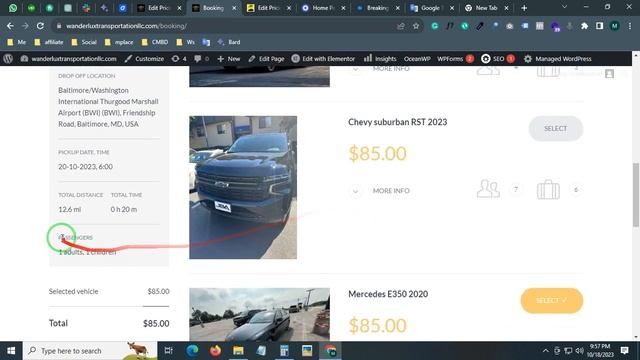This screenshot has height=360, width=640.
Task: Open Insights in admin bar
Action: pyautogui.click(x=380, y=59)
